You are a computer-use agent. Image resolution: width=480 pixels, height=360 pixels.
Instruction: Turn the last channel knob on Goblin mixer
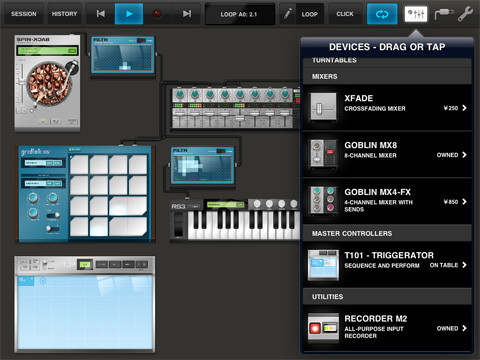(x=285, y=94)
